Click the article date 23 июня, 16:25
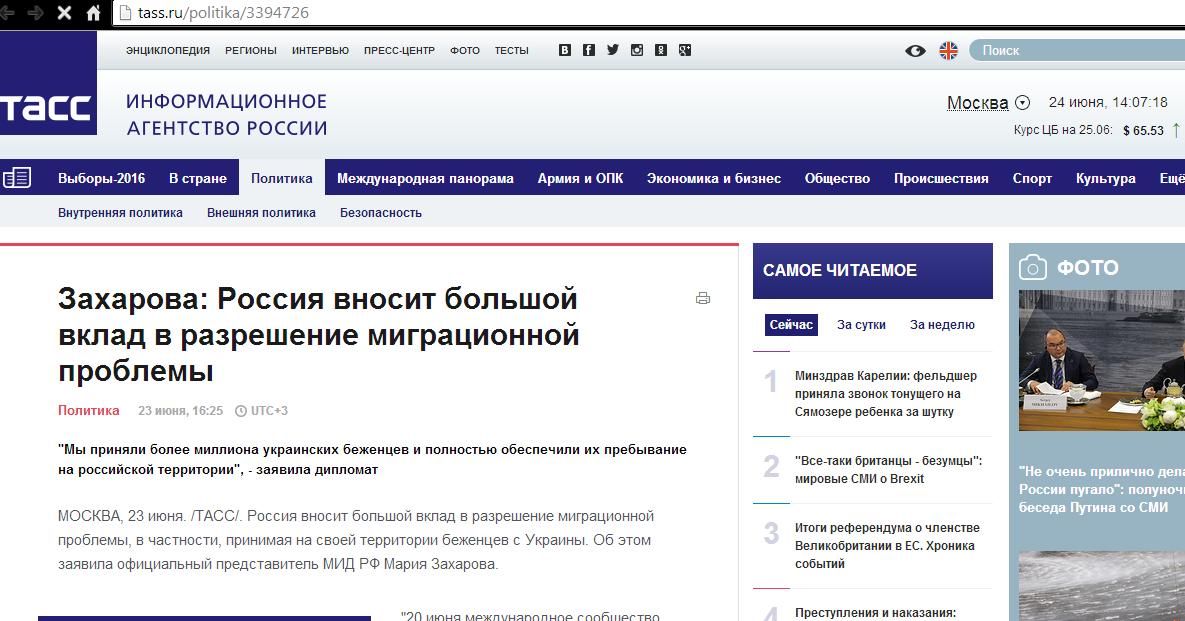Image resolution: width=1185 pixels, height=621 pixels. pos(180,411)
